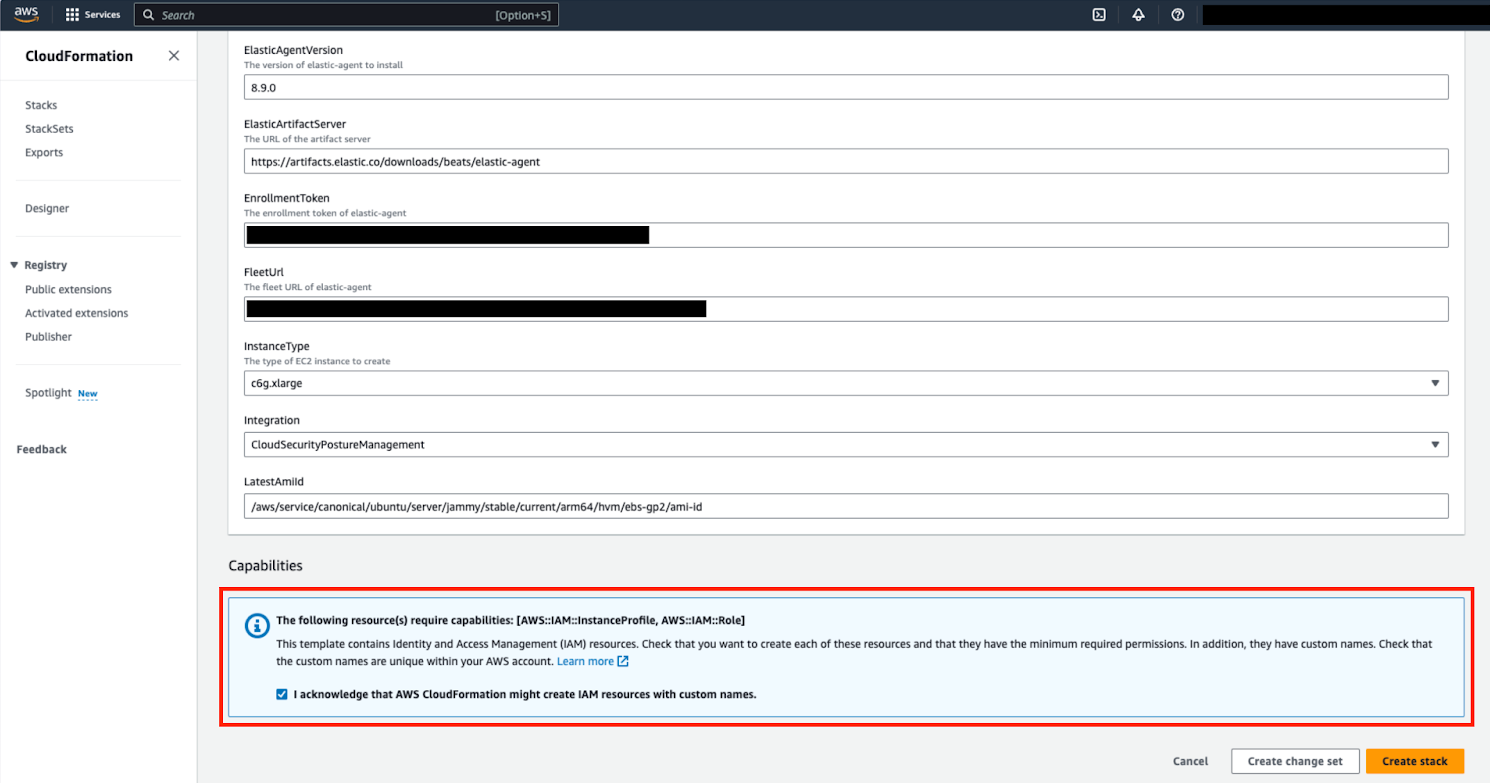Click the AWS home logo
The image size is (1490, 783).
click(25, 14)
